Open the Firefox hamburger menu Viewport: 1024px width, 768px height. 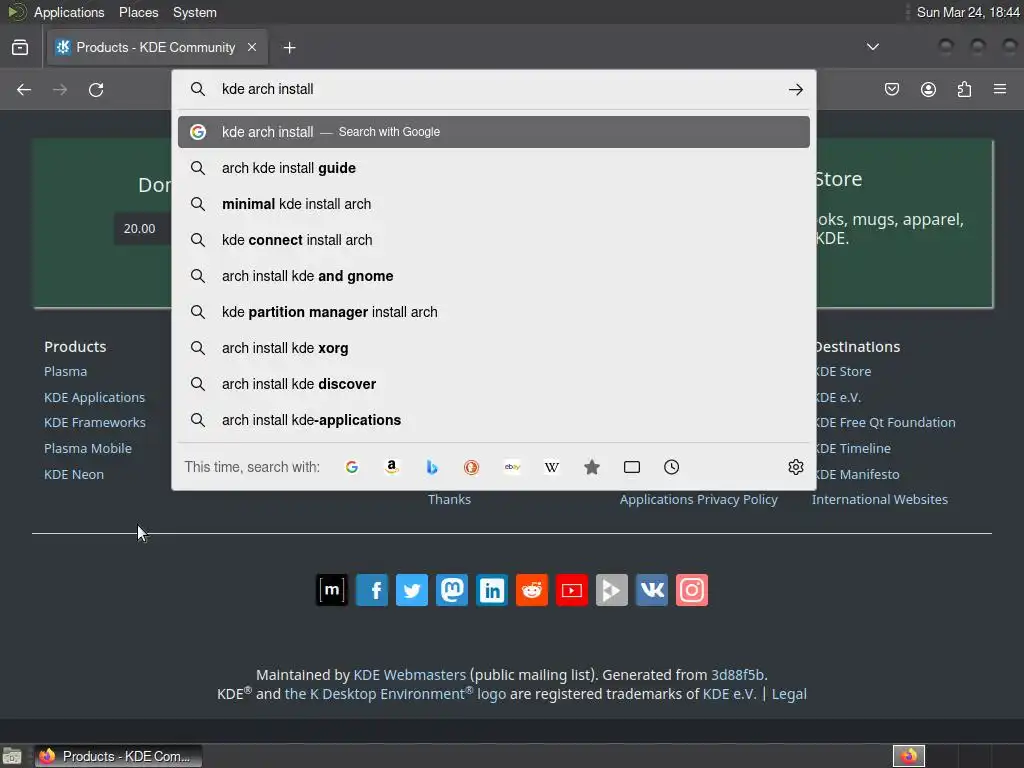[x=1000, y=89]
